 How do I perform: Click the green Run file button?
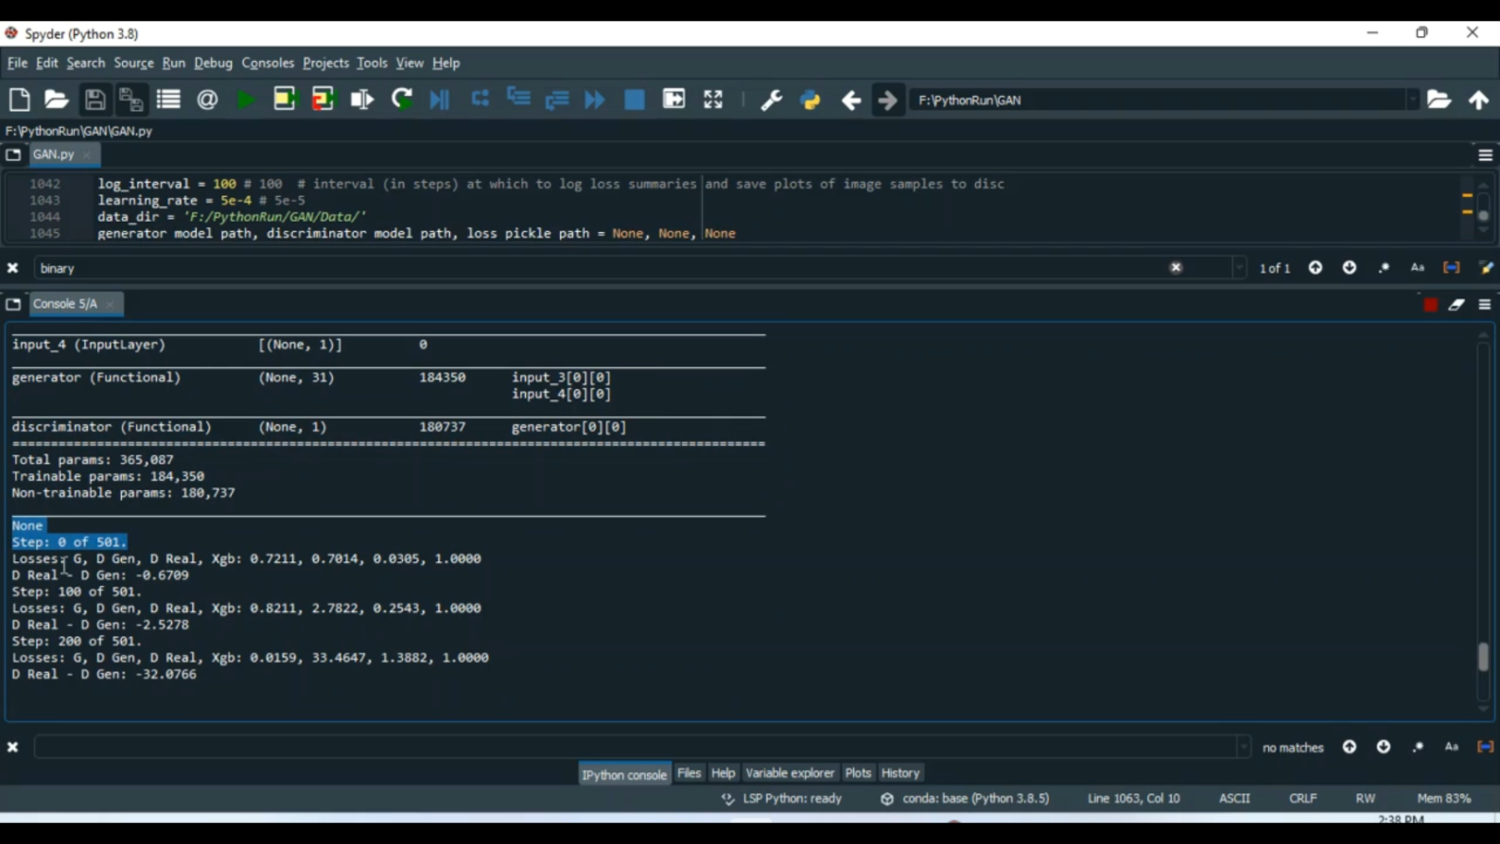click(x=246, y=100)
